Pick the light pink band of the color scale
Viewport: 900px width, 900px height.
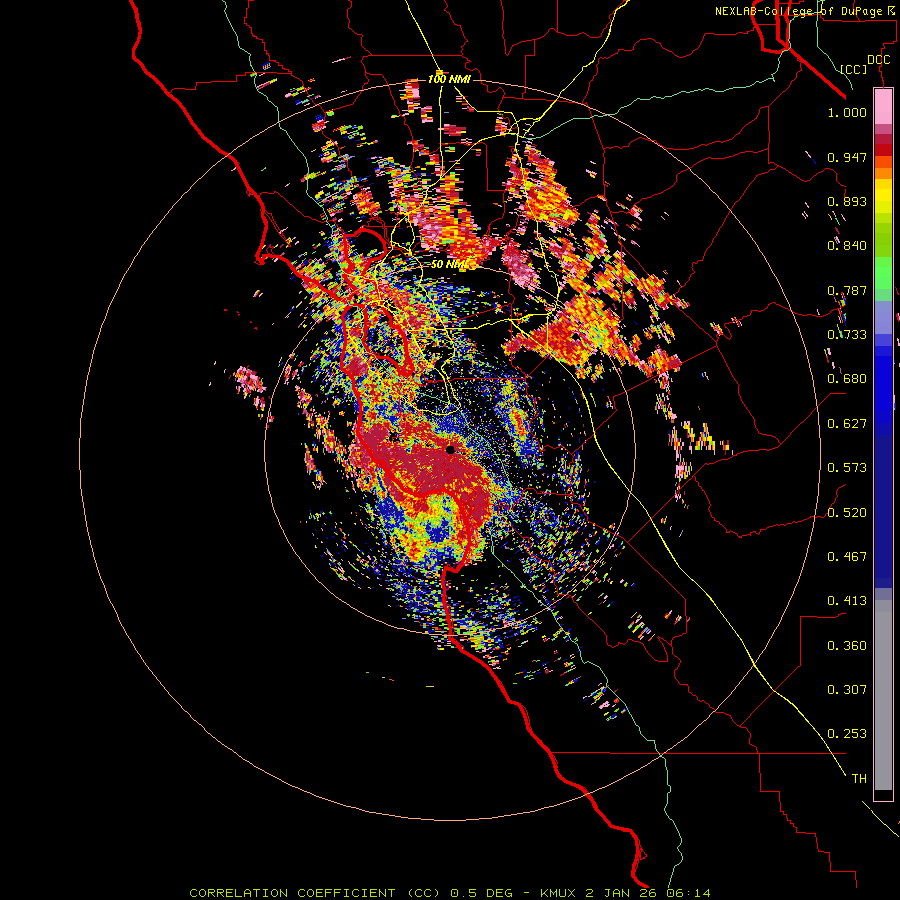(x=883, y=107)
